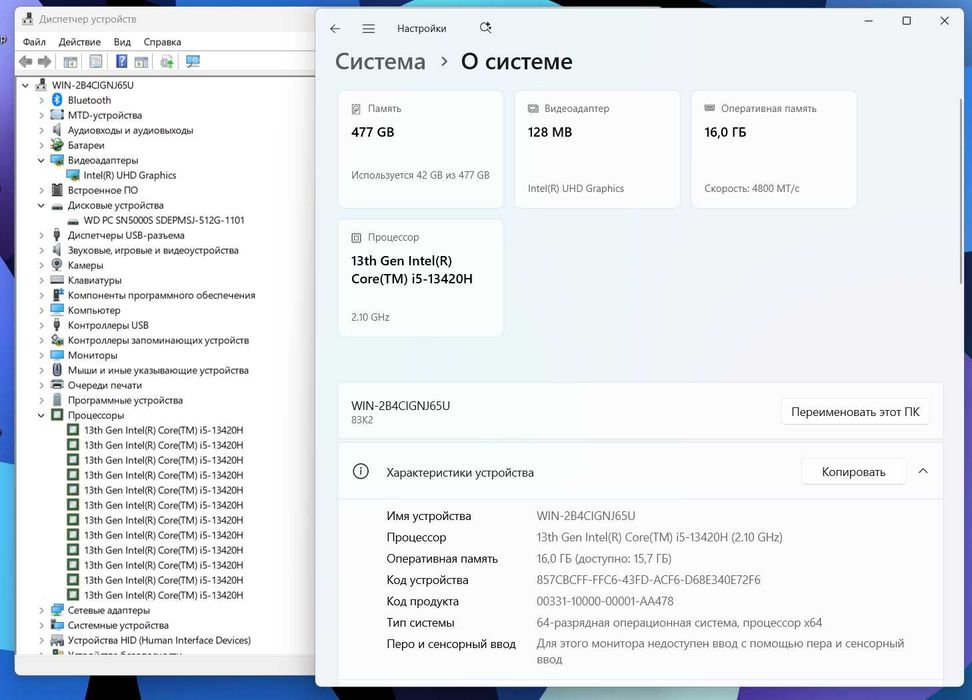Open the Вид menu
This screenshot has height=700, width=972.
tap(122, 42)
